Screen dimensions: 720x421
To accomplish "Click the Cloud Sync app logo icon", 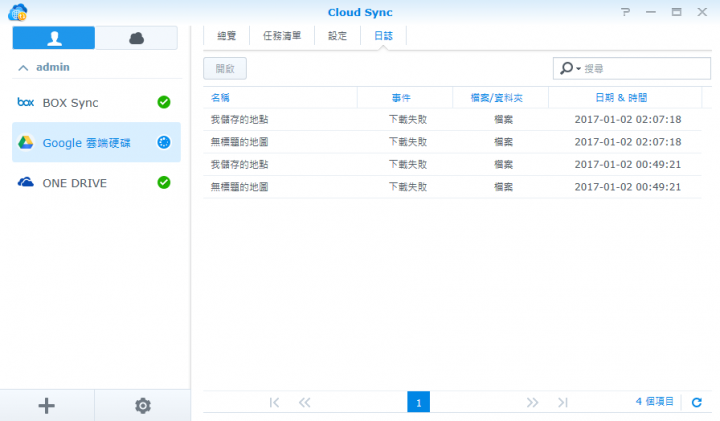I will [18, 12].
